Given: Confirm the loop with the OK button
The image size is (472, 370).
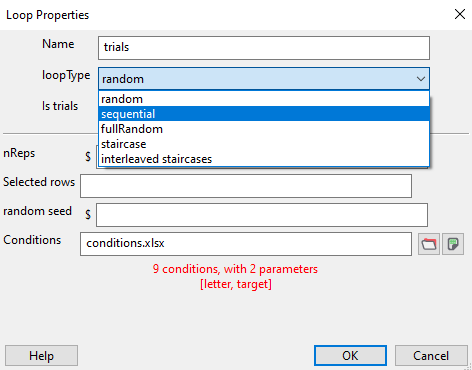Looking at the screenshot, I should pyautogui.click(x=350, y=356).
